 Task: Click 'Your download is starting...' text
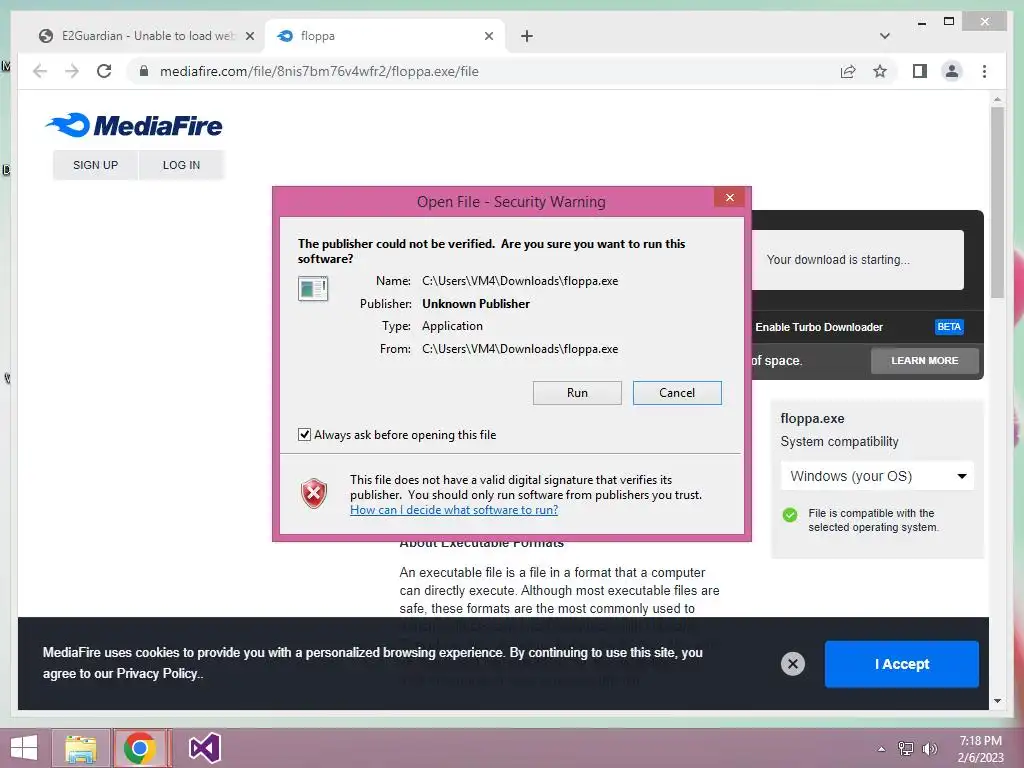tap(838, 260)
